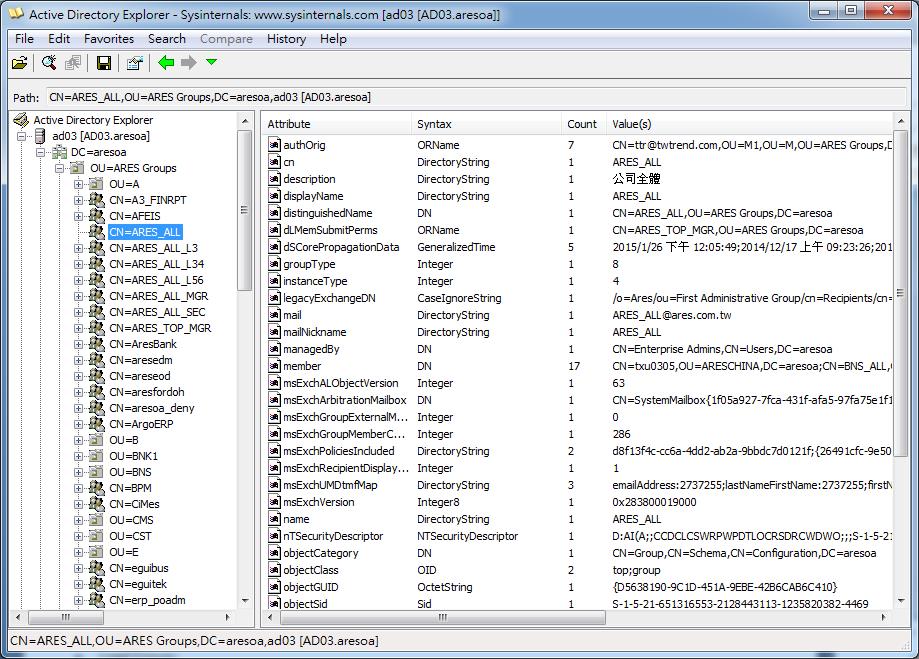Select the CN=ARES_ALL_L34 tree item

point(156,264)
